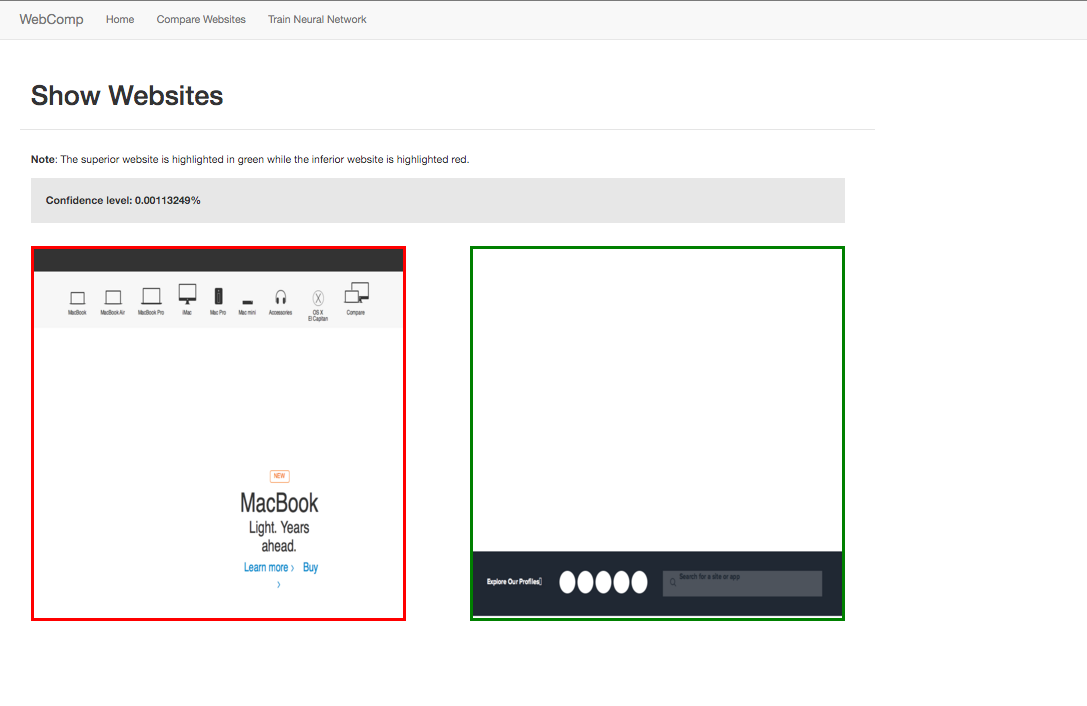Click the WebComp brand logo

51,19
